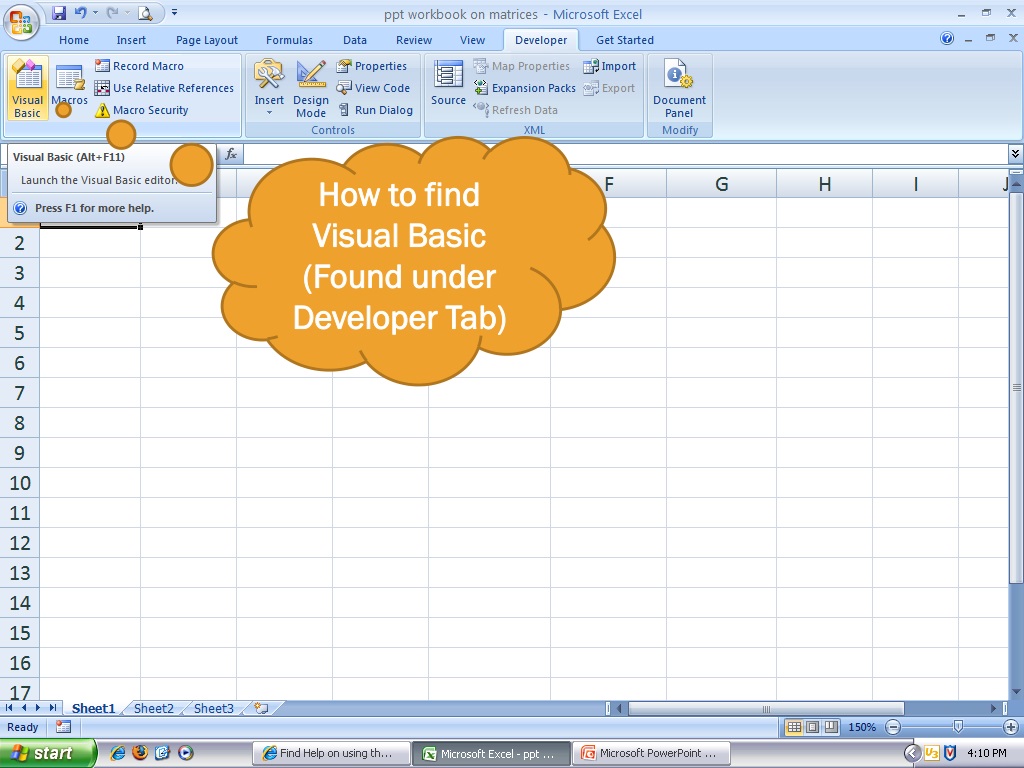Open Expansion Packs

pyautogui.click(x=524, y=88)
